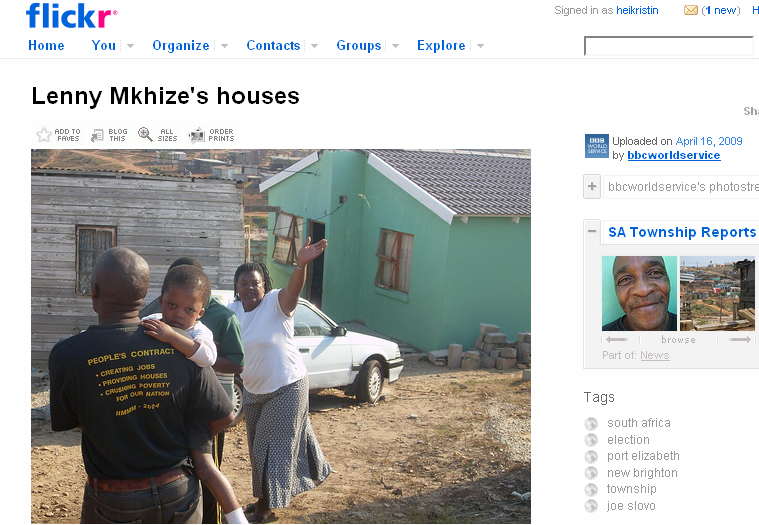Open the Organize dropdown arrow
The width and height of the screenshot is (759, 525).
pos(224,45)
